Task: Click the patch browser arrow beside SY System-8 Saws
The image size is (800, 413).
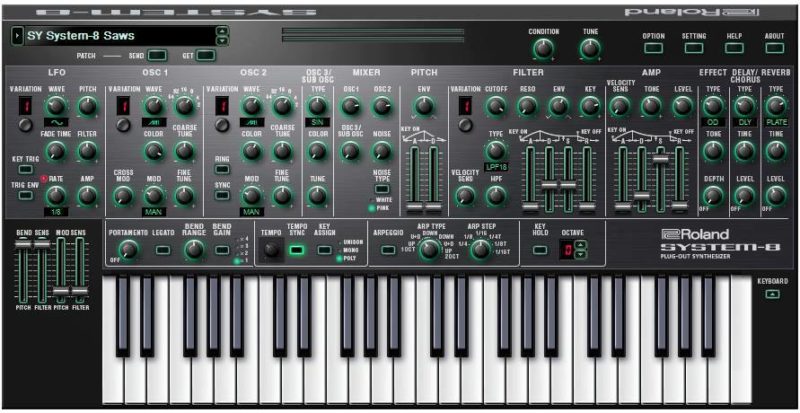Action: [17, 36]
